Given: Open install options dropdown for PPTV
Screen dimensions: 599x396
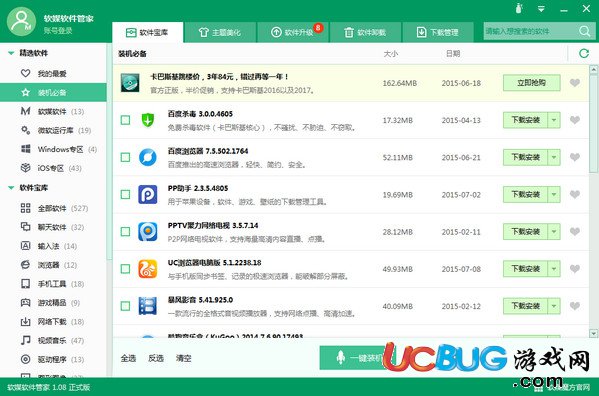Looking at the screenshot, I should tap(554, 231).
